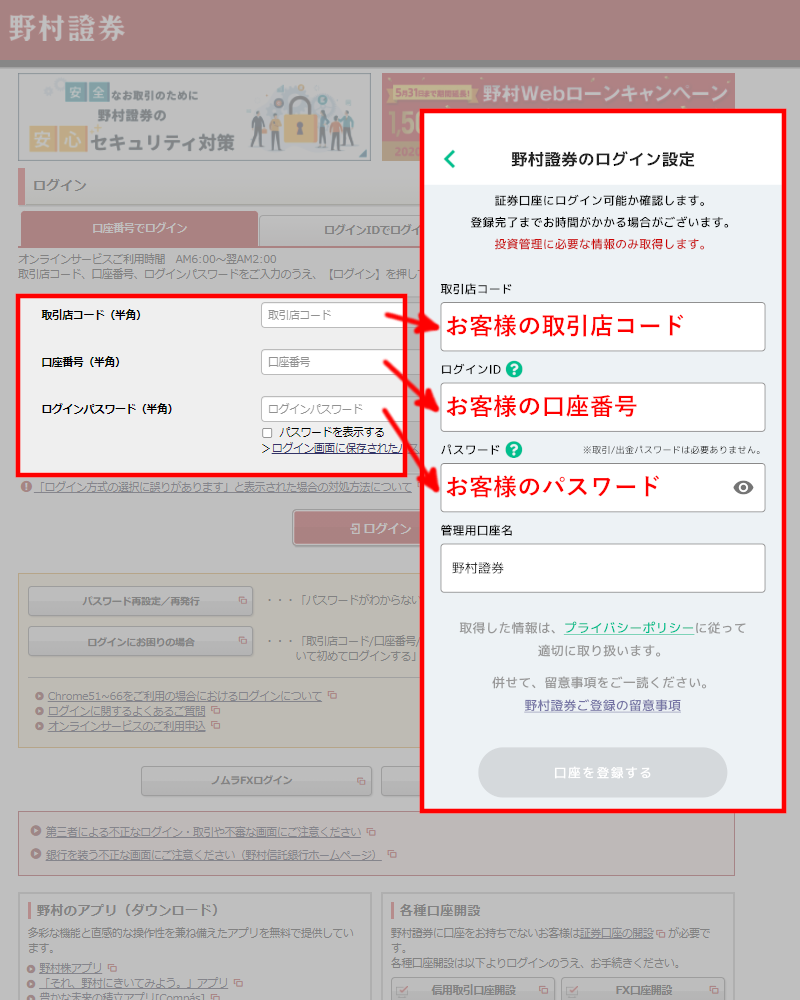Switch to ログインIDでログイン tab
800x1000 pixels.
(340, 230)
